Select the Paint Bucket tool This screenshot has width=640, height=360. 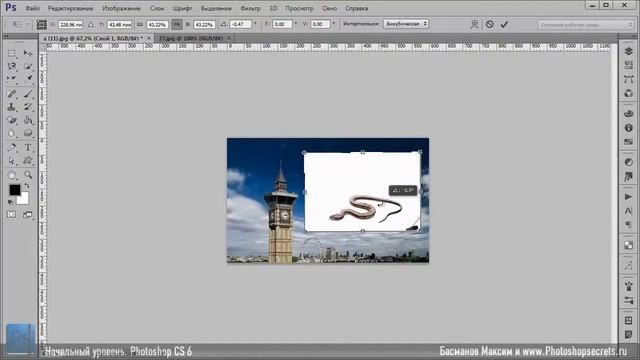pyautogui.click(x=28, y=120)
